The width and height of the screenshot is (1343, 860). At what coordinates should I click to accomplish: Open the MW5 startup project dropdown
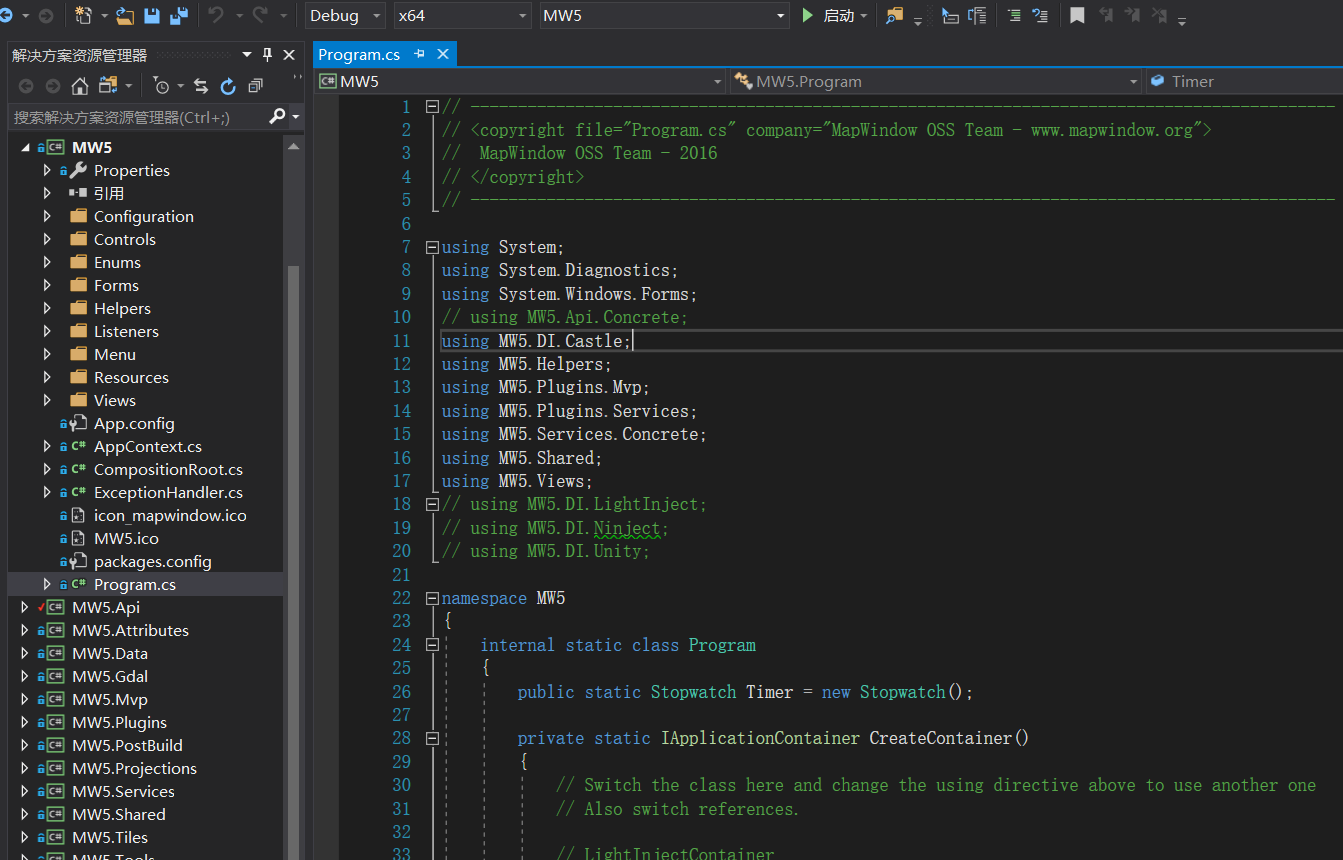coord(665,16)
